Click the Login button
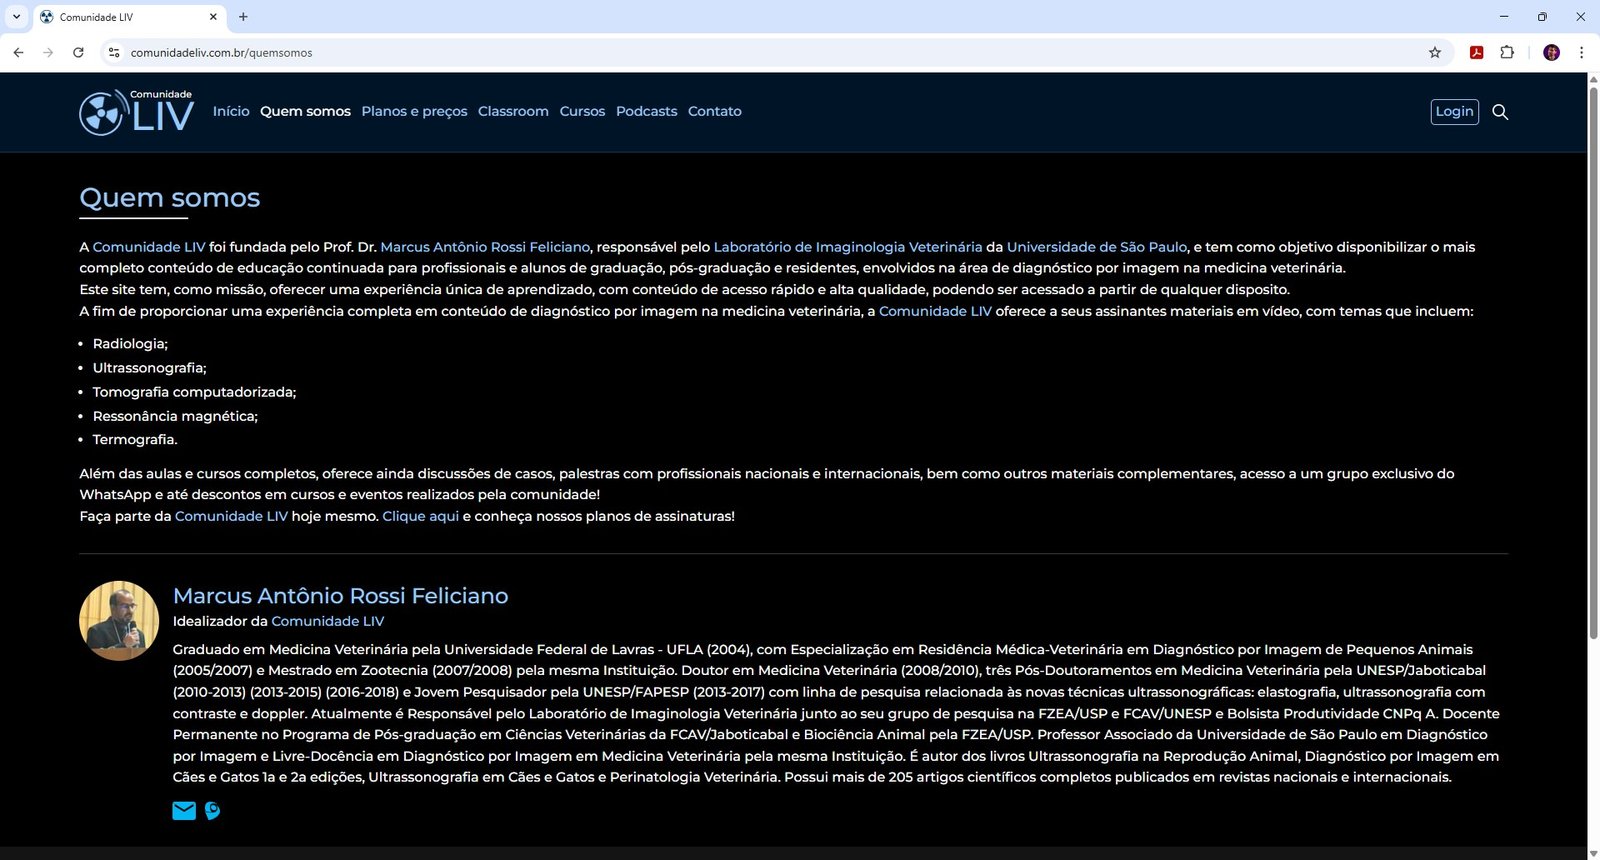Image resolution: width=1600 pixels, height=860 pixels. [x=1454, y=112]
